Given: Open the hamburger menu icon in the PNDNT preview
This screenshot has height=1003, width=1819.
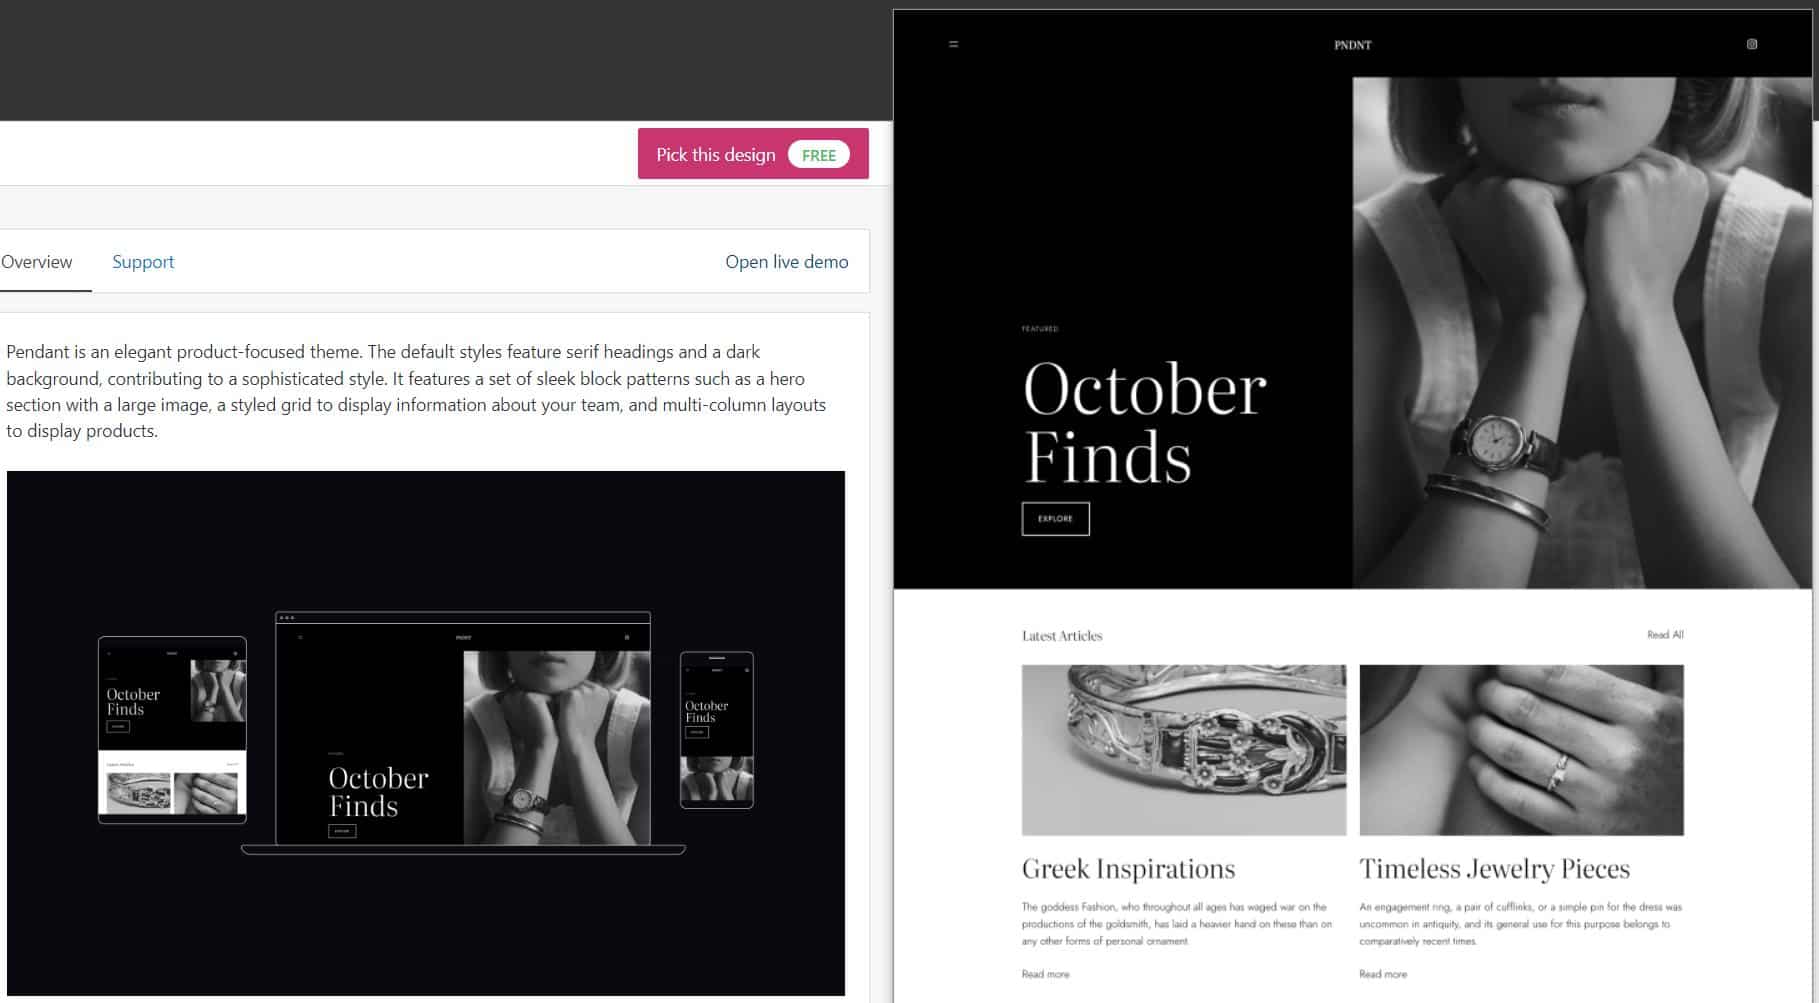Looking at the screenshot, I should [x=953, y=44].
